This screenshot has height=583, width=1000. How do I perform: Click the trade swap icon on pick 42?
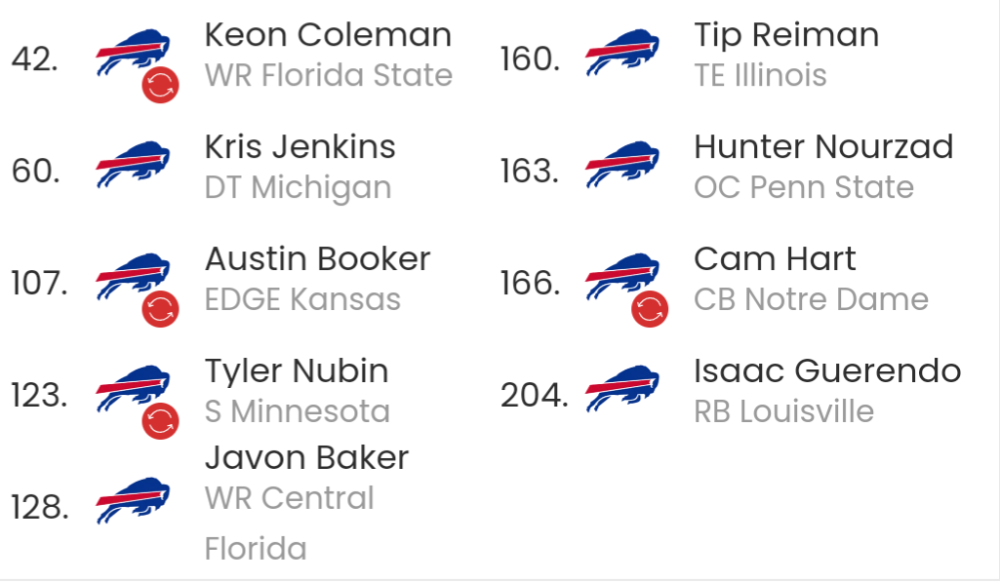point(160,85)
